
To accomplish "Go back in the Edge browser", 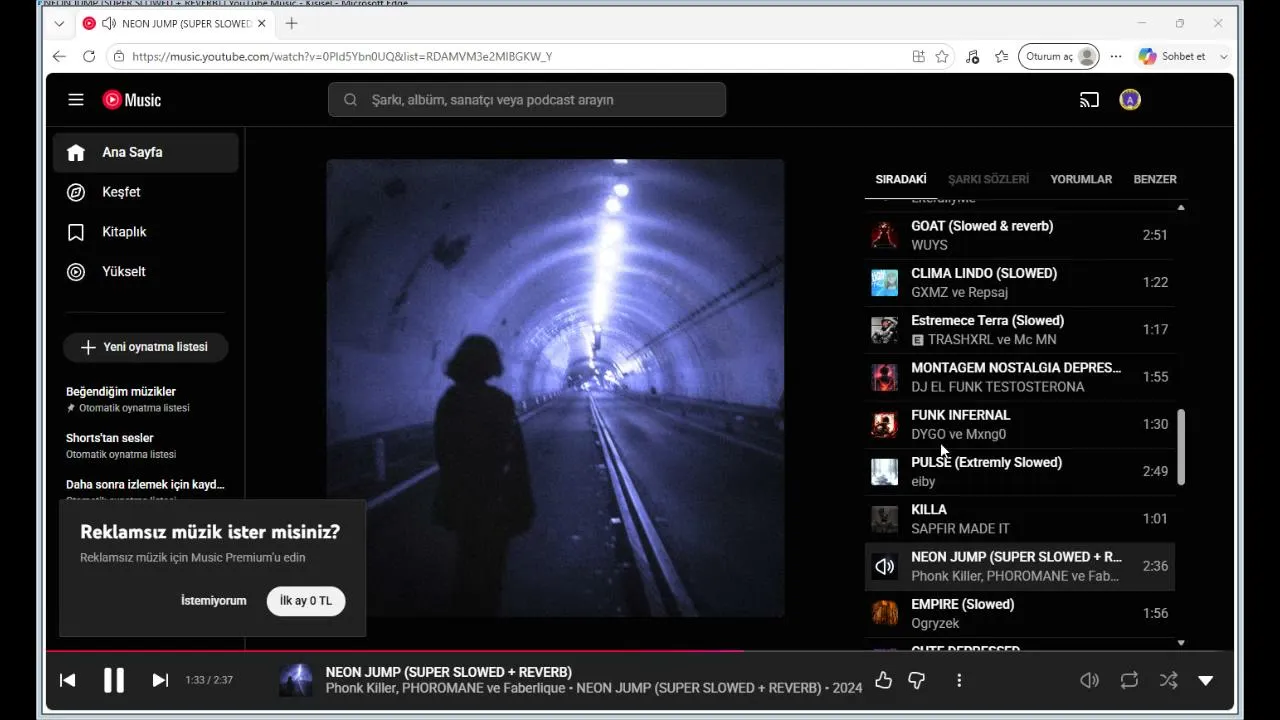I will [x=59, y=57].
